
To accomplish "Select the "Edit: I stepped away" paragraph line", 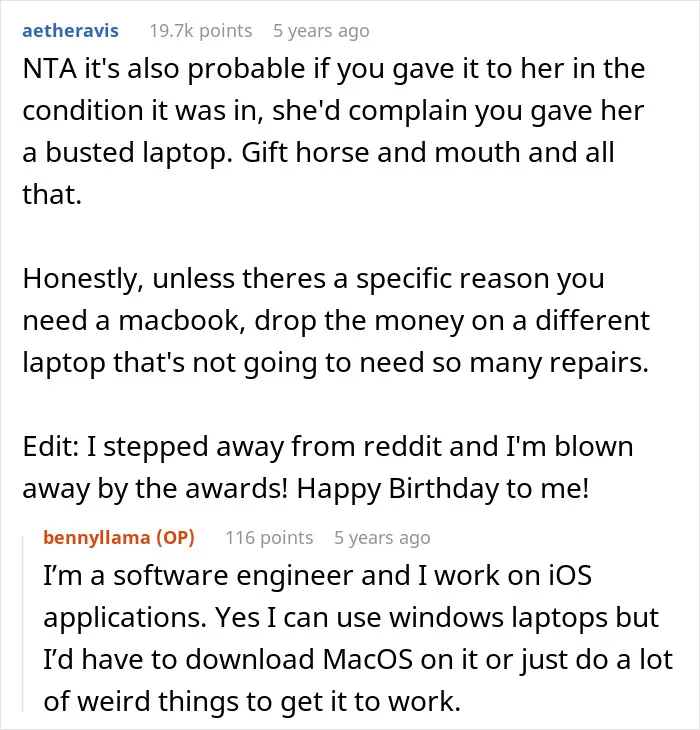I will (x=328, y=446).
